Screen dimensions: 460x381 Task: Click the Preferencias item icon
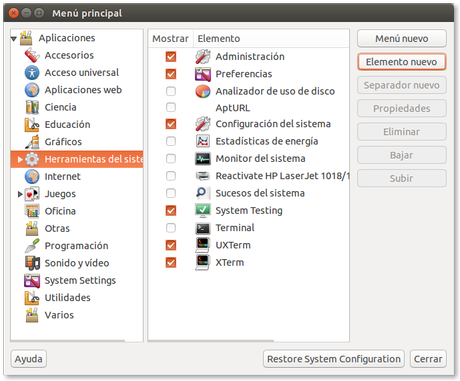pos(203,74)
